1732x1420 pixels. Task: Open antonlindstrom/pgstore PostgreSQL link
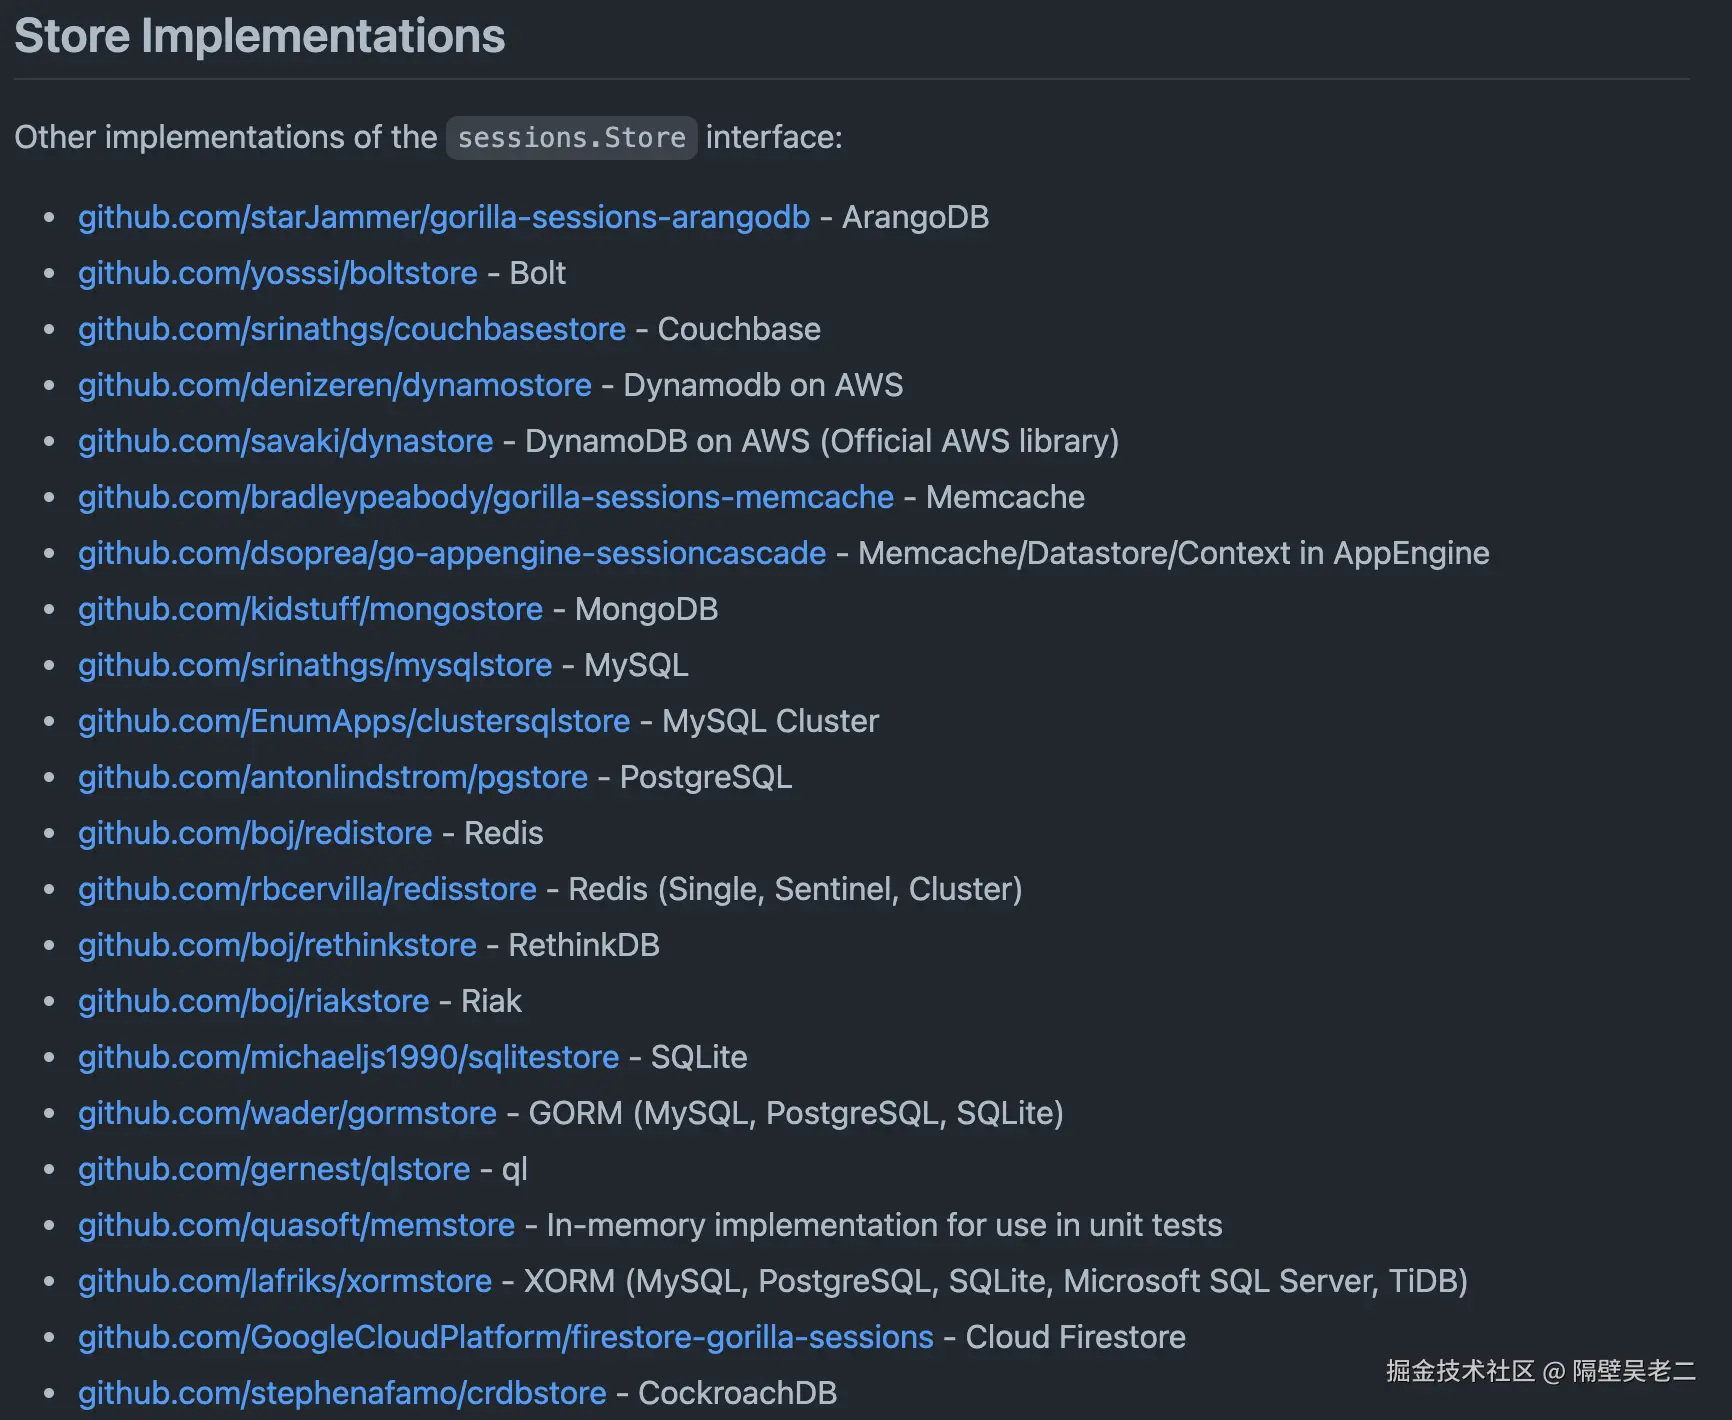tap(333, 777)
